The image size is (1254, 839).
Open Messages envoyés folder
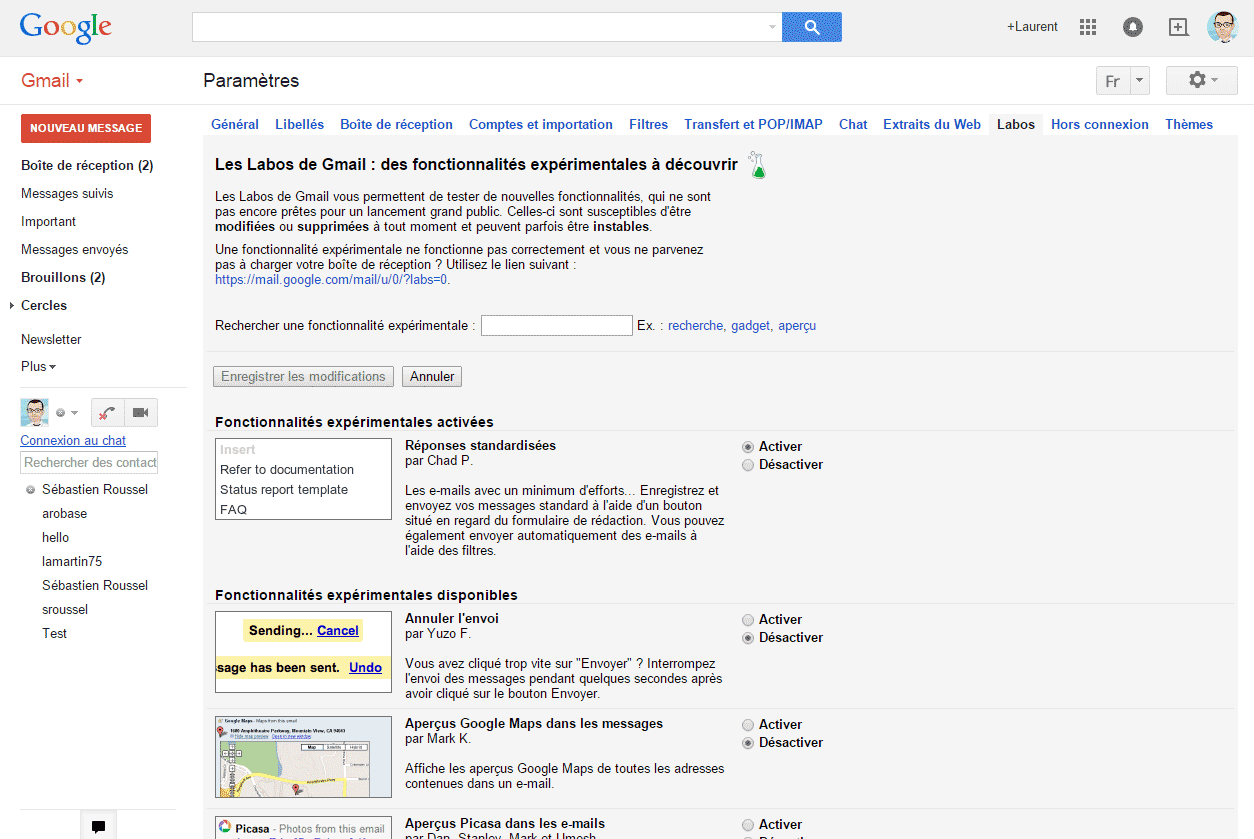pyautogui.click(x=75, y=250)
